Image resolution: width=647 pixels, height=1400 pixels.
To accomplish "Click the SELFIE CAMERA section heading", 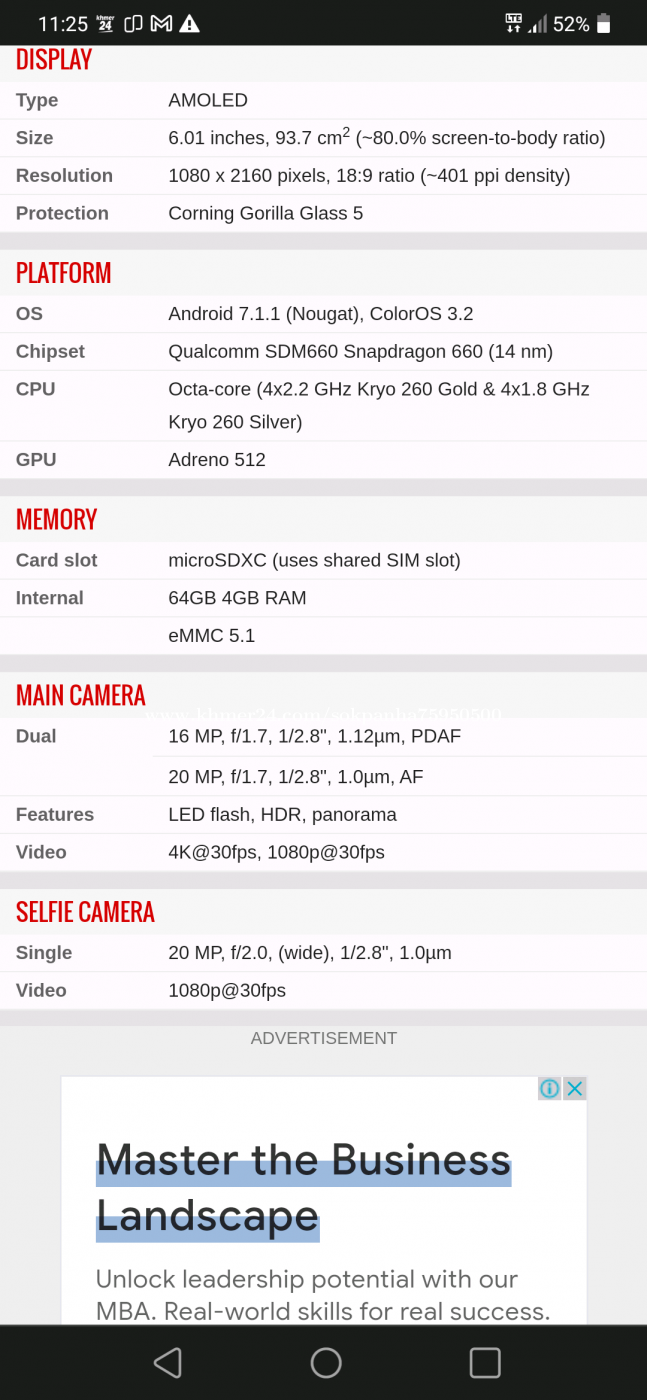I will pos(85,911).
